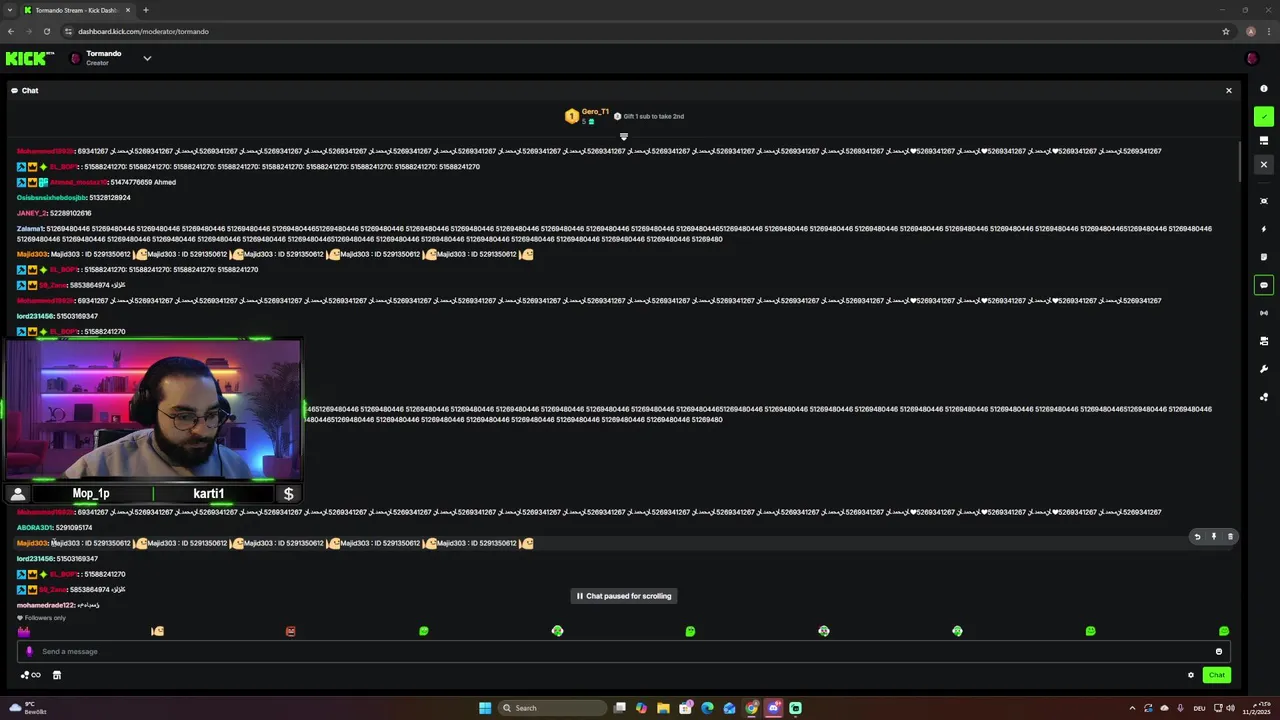Click the reply icon on hovered Majid303 message
Viewport: 1280px width, 720px height.
pyautogui.click(x=1197, y=537)
